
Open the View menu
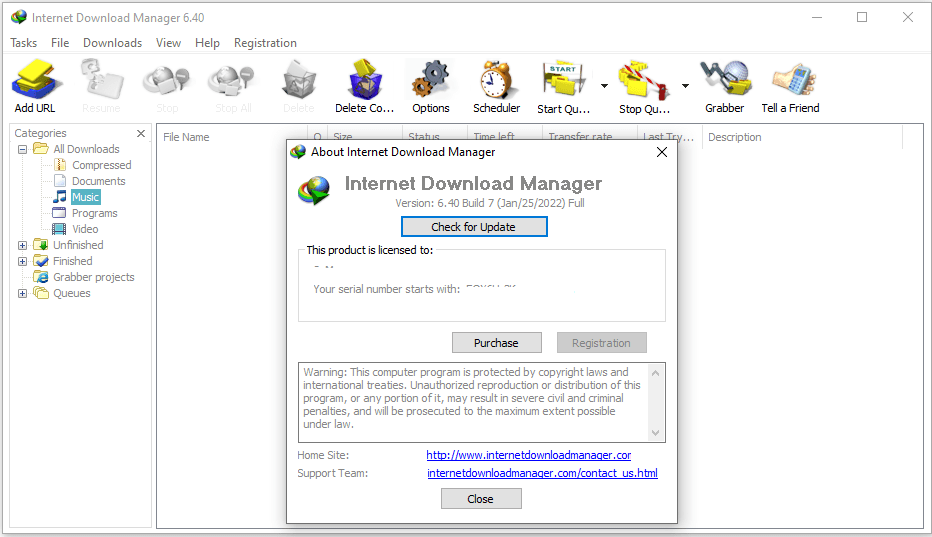[x=168, y=43]
